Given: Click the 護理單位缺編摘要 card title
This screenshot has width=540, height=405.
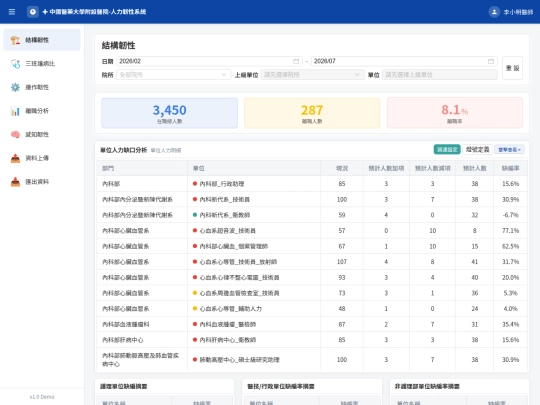Looking at the screenshot, I should [123, 386].
